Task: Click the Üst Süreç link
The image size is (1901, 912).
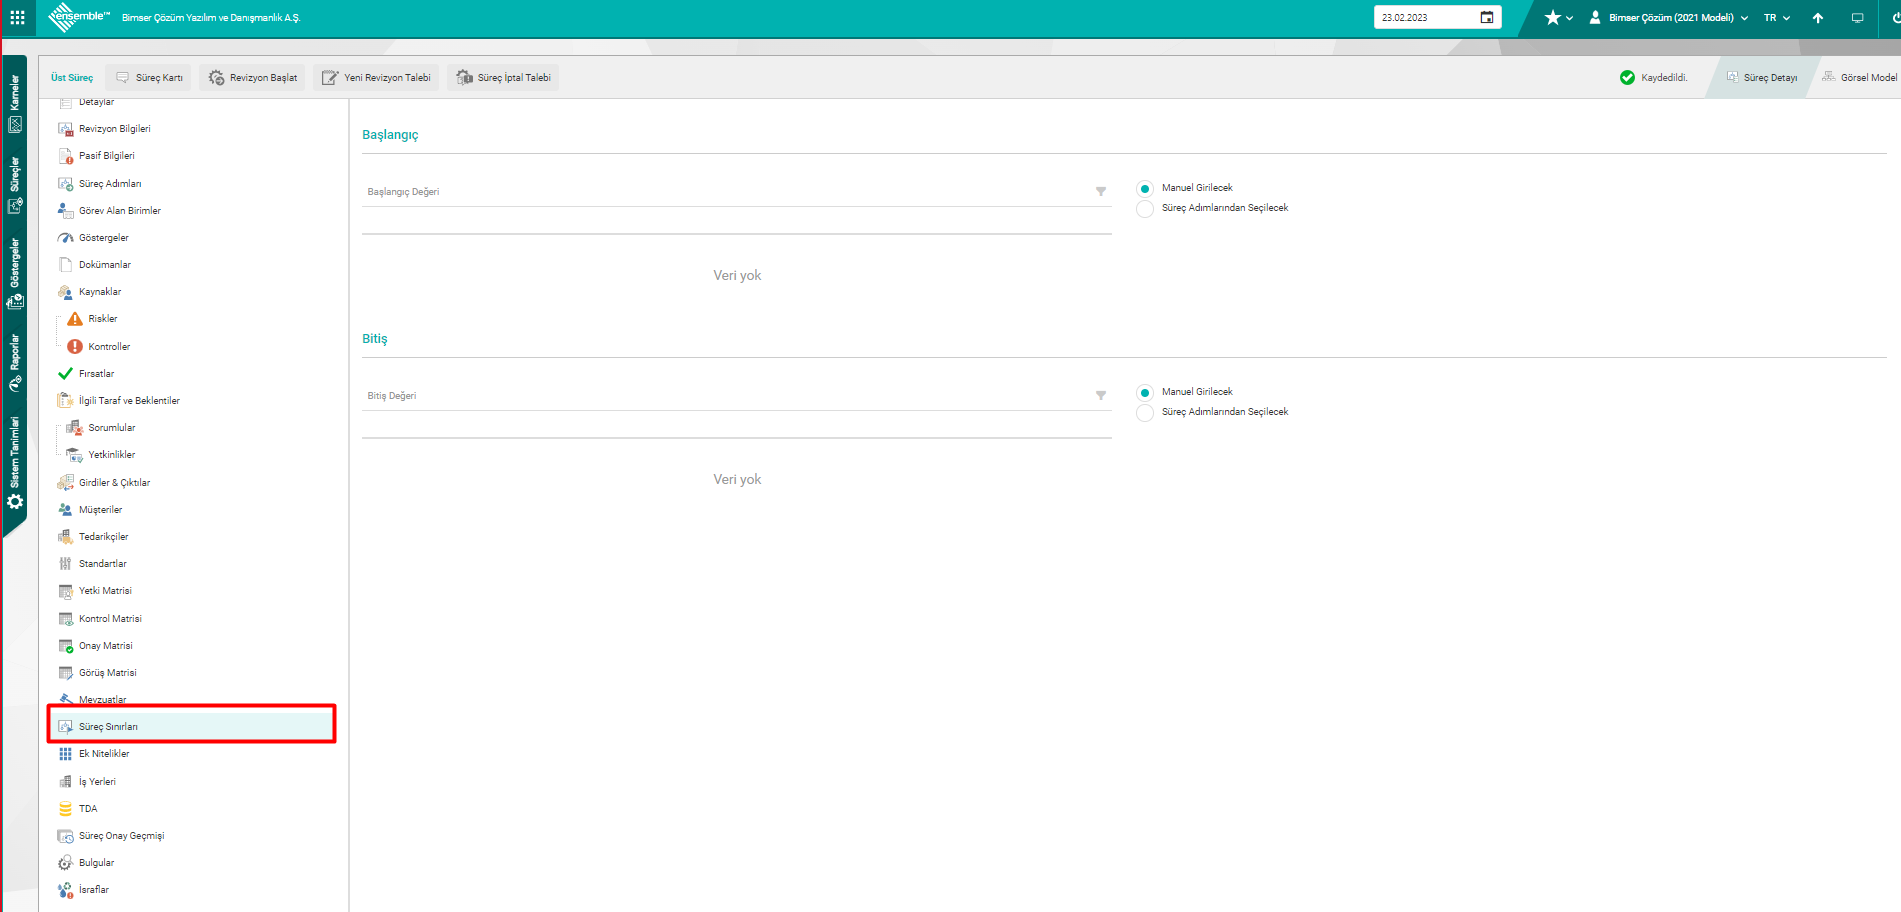Action: tap(72, 78)
